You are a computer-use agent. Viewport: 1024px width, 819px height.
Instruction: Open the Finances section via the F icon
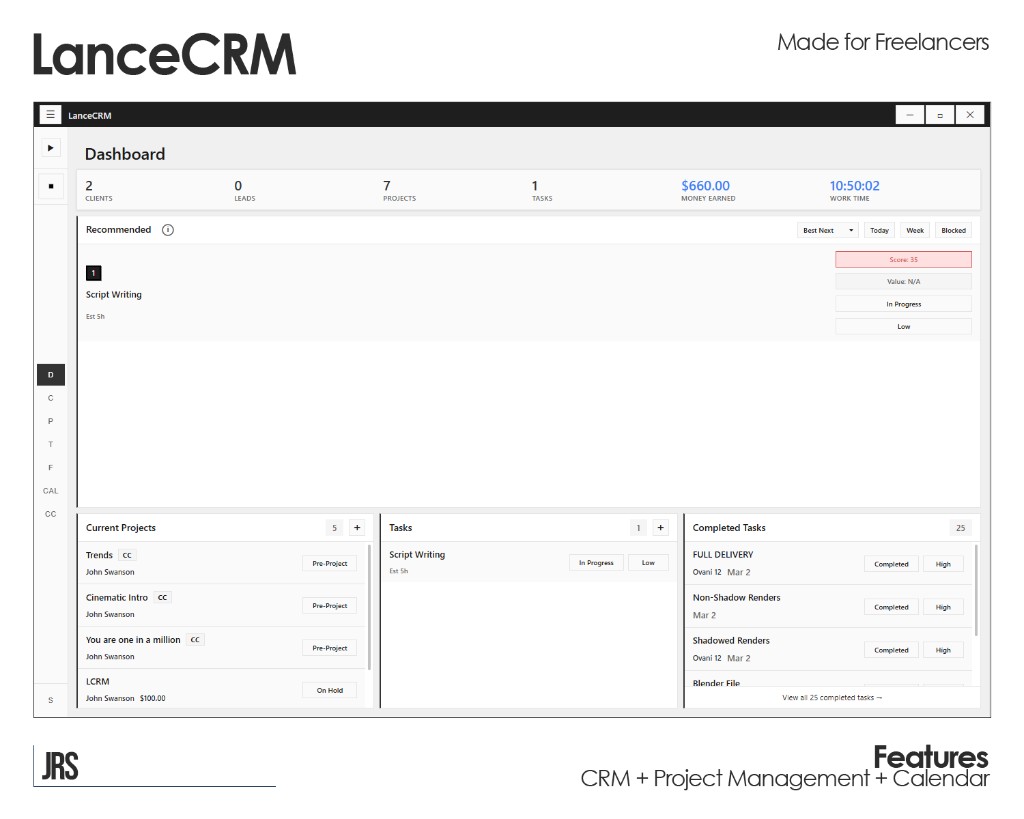pos(50,467)
